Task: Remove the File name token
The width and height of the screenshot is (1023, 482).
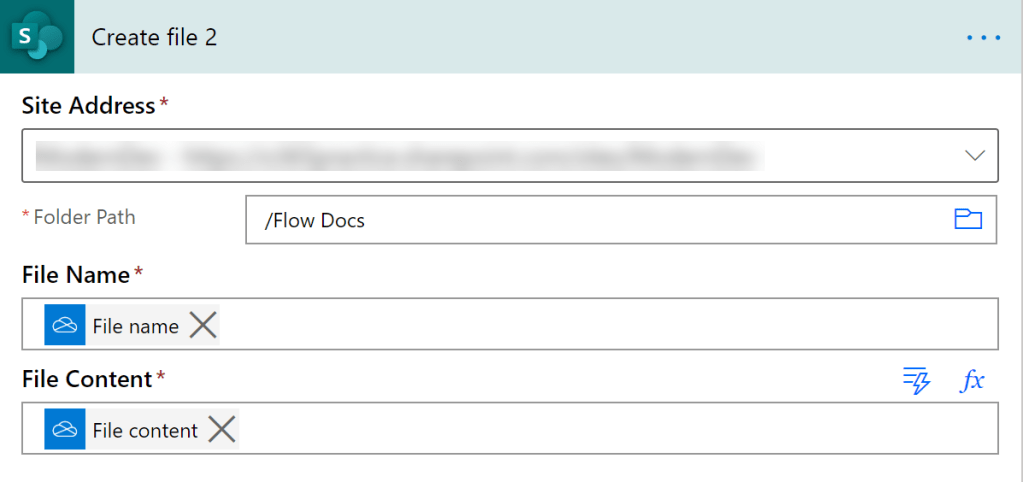Action: pos(203,324)
